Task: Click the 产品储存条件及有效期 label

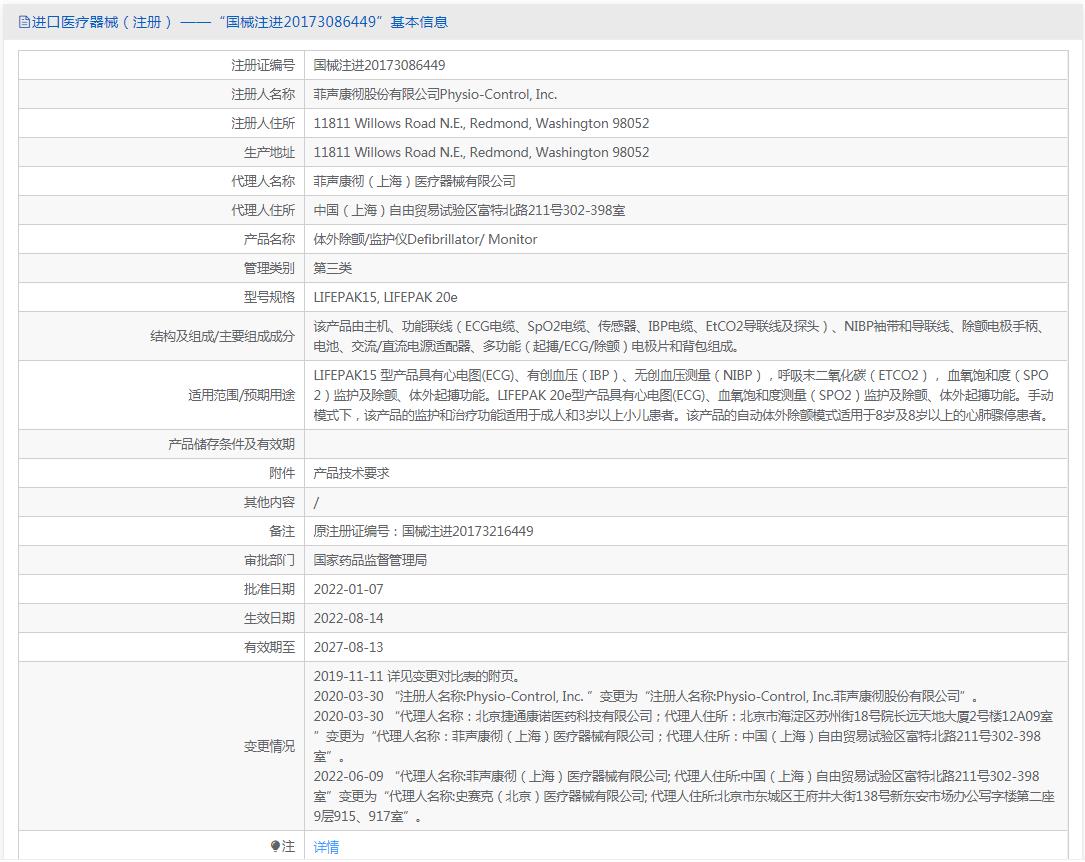Action: 231,444
